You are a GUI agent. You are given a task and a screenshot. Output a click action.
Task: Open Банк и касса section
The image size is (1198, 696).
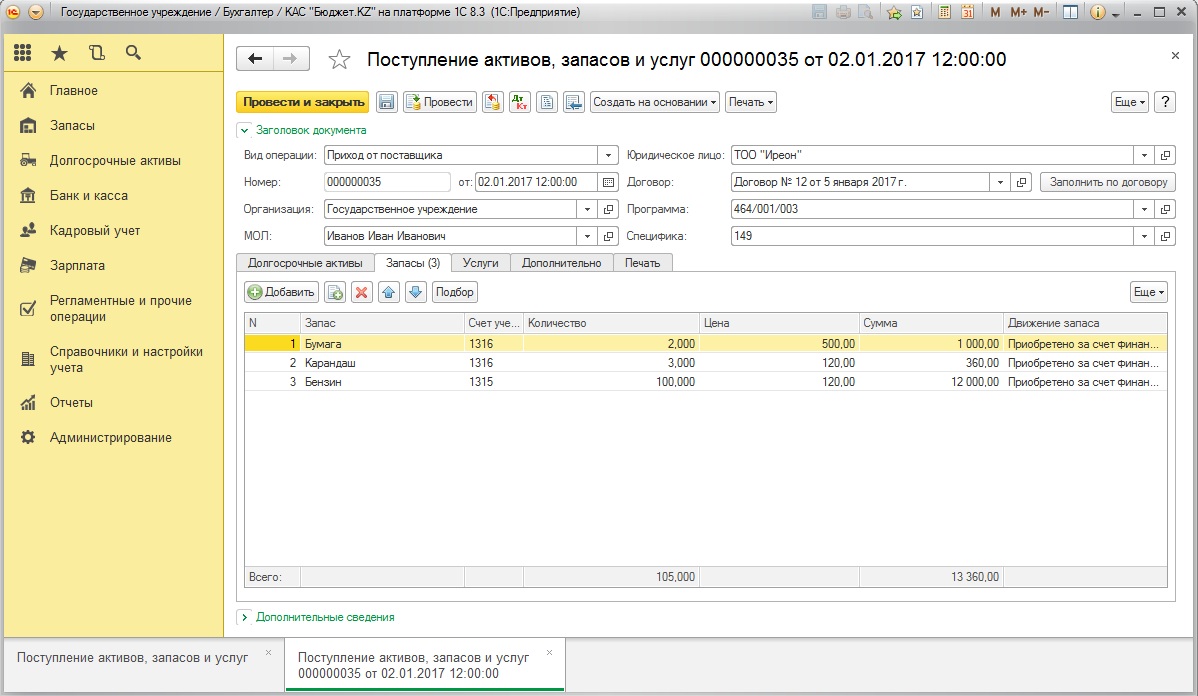[89, 196]
